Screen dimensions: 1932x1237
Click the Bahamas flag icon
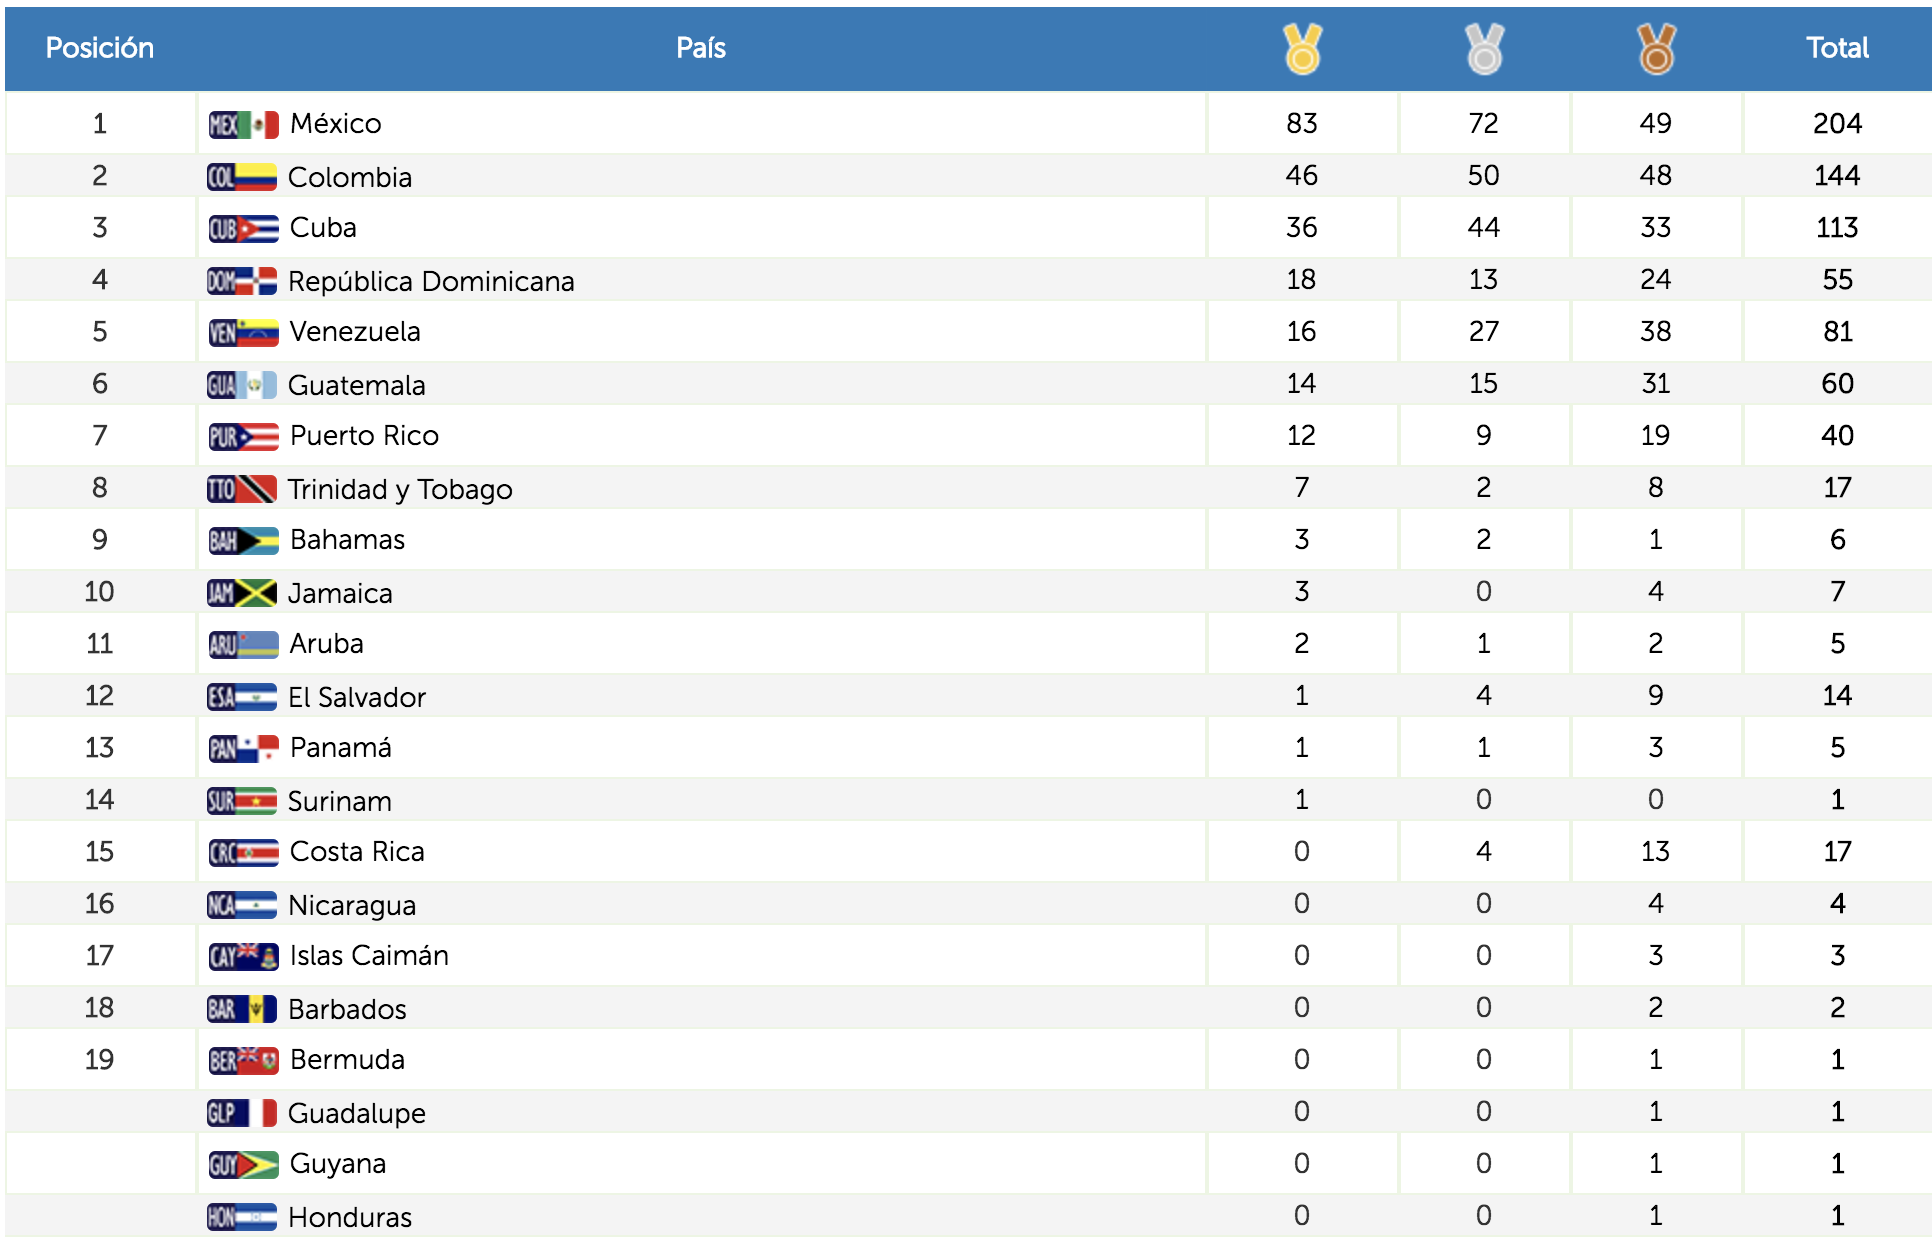click(243, 540)
